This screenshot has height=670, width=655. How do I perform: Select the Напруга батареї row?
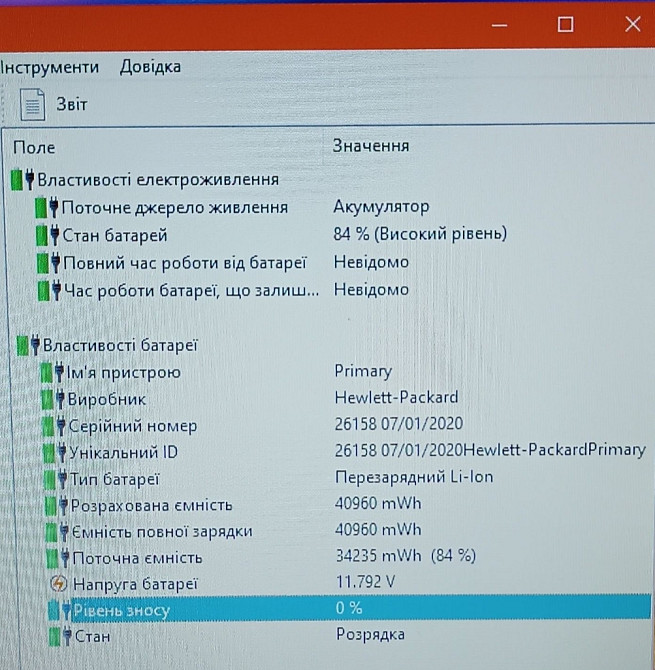pyautogui.click(x=135, y=584)
